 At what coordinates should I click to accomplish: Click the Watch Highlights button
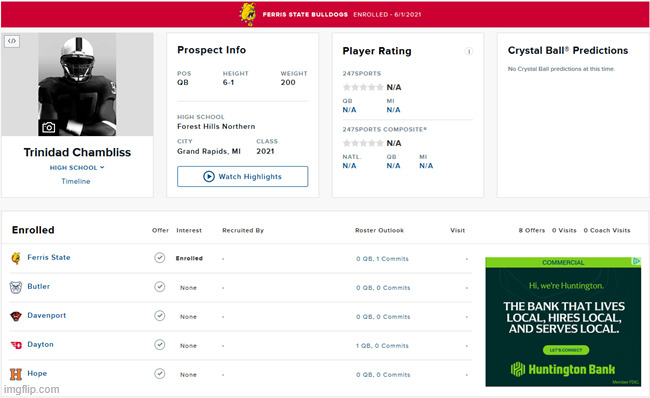click(243, 177)
